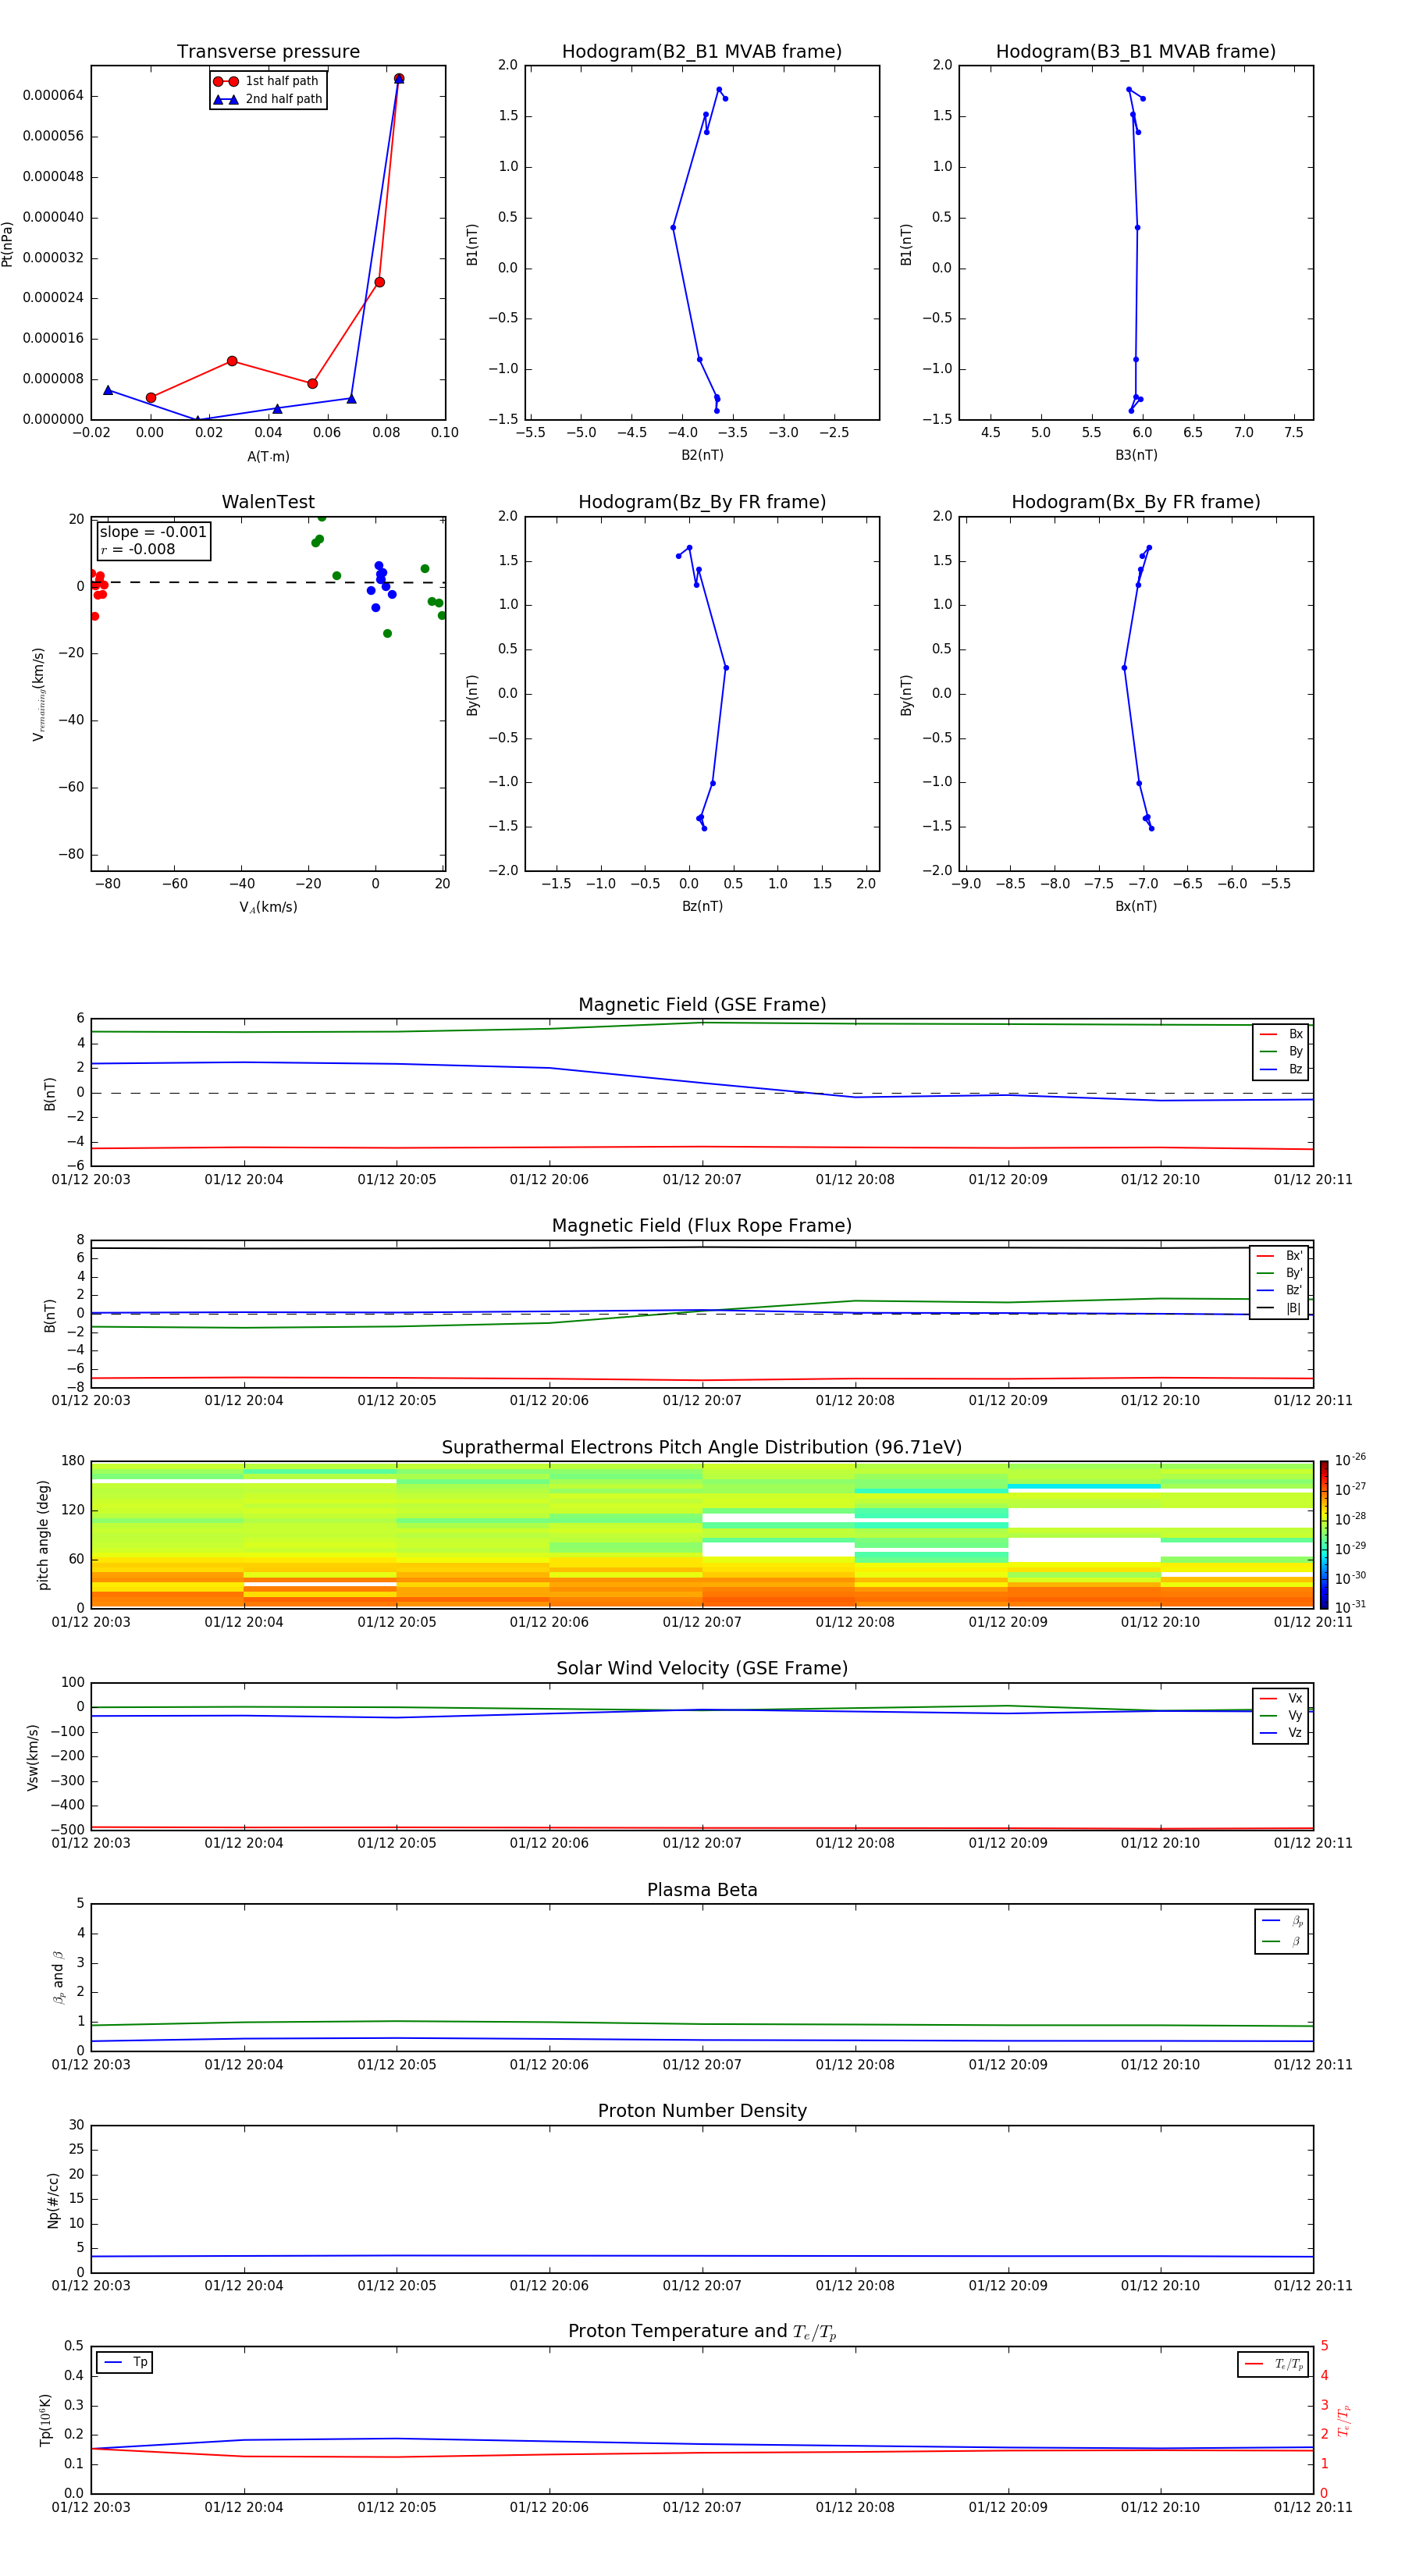Click the 'Hodogram(Bx_By FR frame)' title
This screenshot has width=1405, height=2576.
click(1136, 502)
